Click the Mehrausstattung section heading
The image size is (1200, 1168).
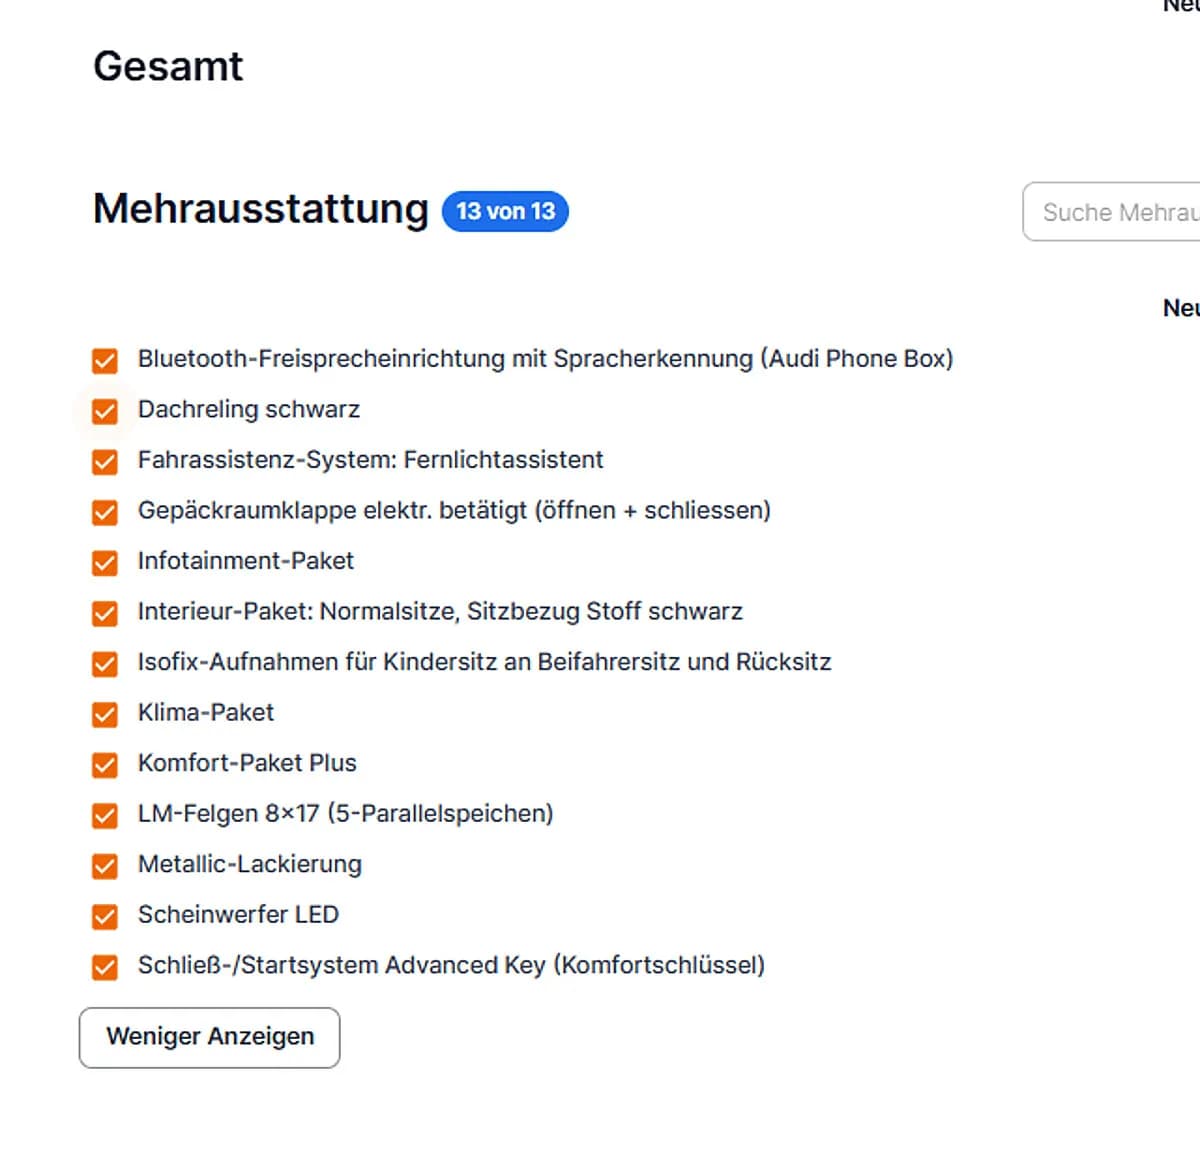(x=261, y=209)
